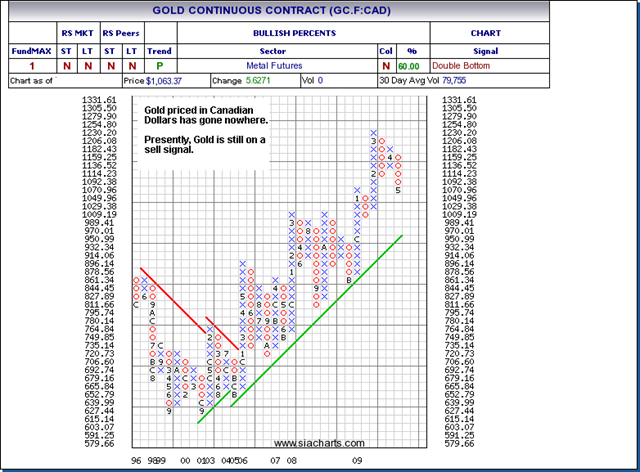Select the FundMAX column header
Viewport: 640px width, 472px height.
tap(31, 51)
